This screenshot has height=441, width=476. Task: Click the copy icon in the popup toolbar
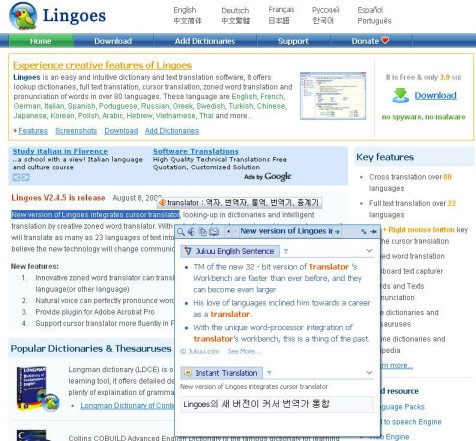[202, 232]
